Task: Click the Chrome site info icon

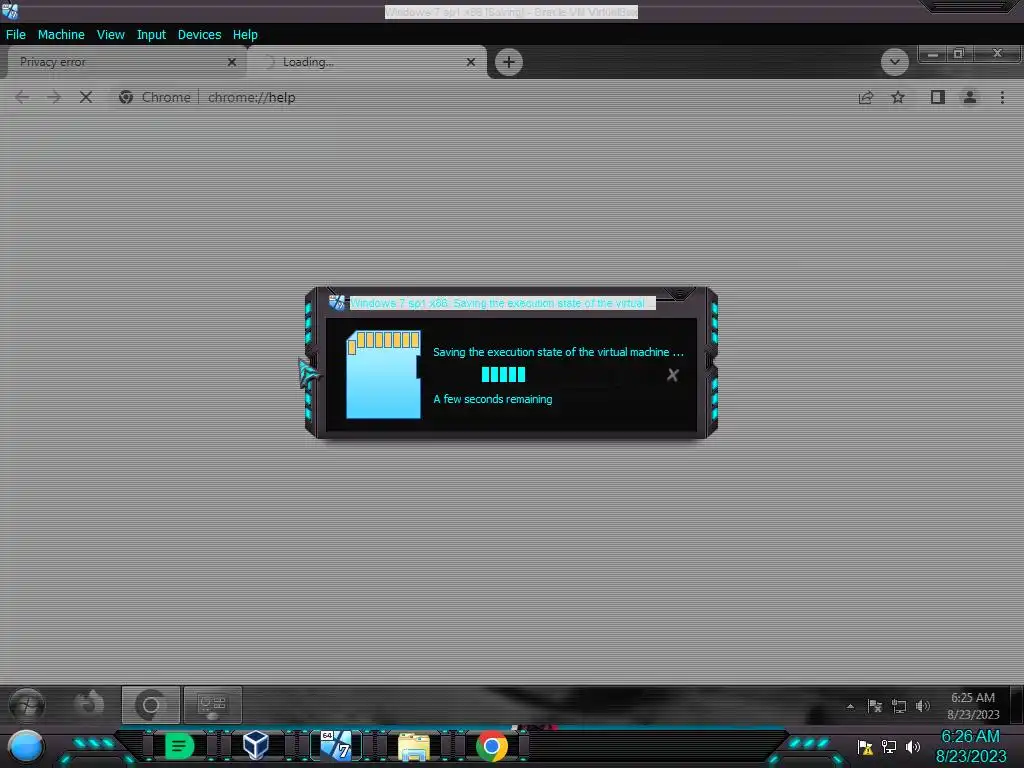Action: tap(126, 97)
